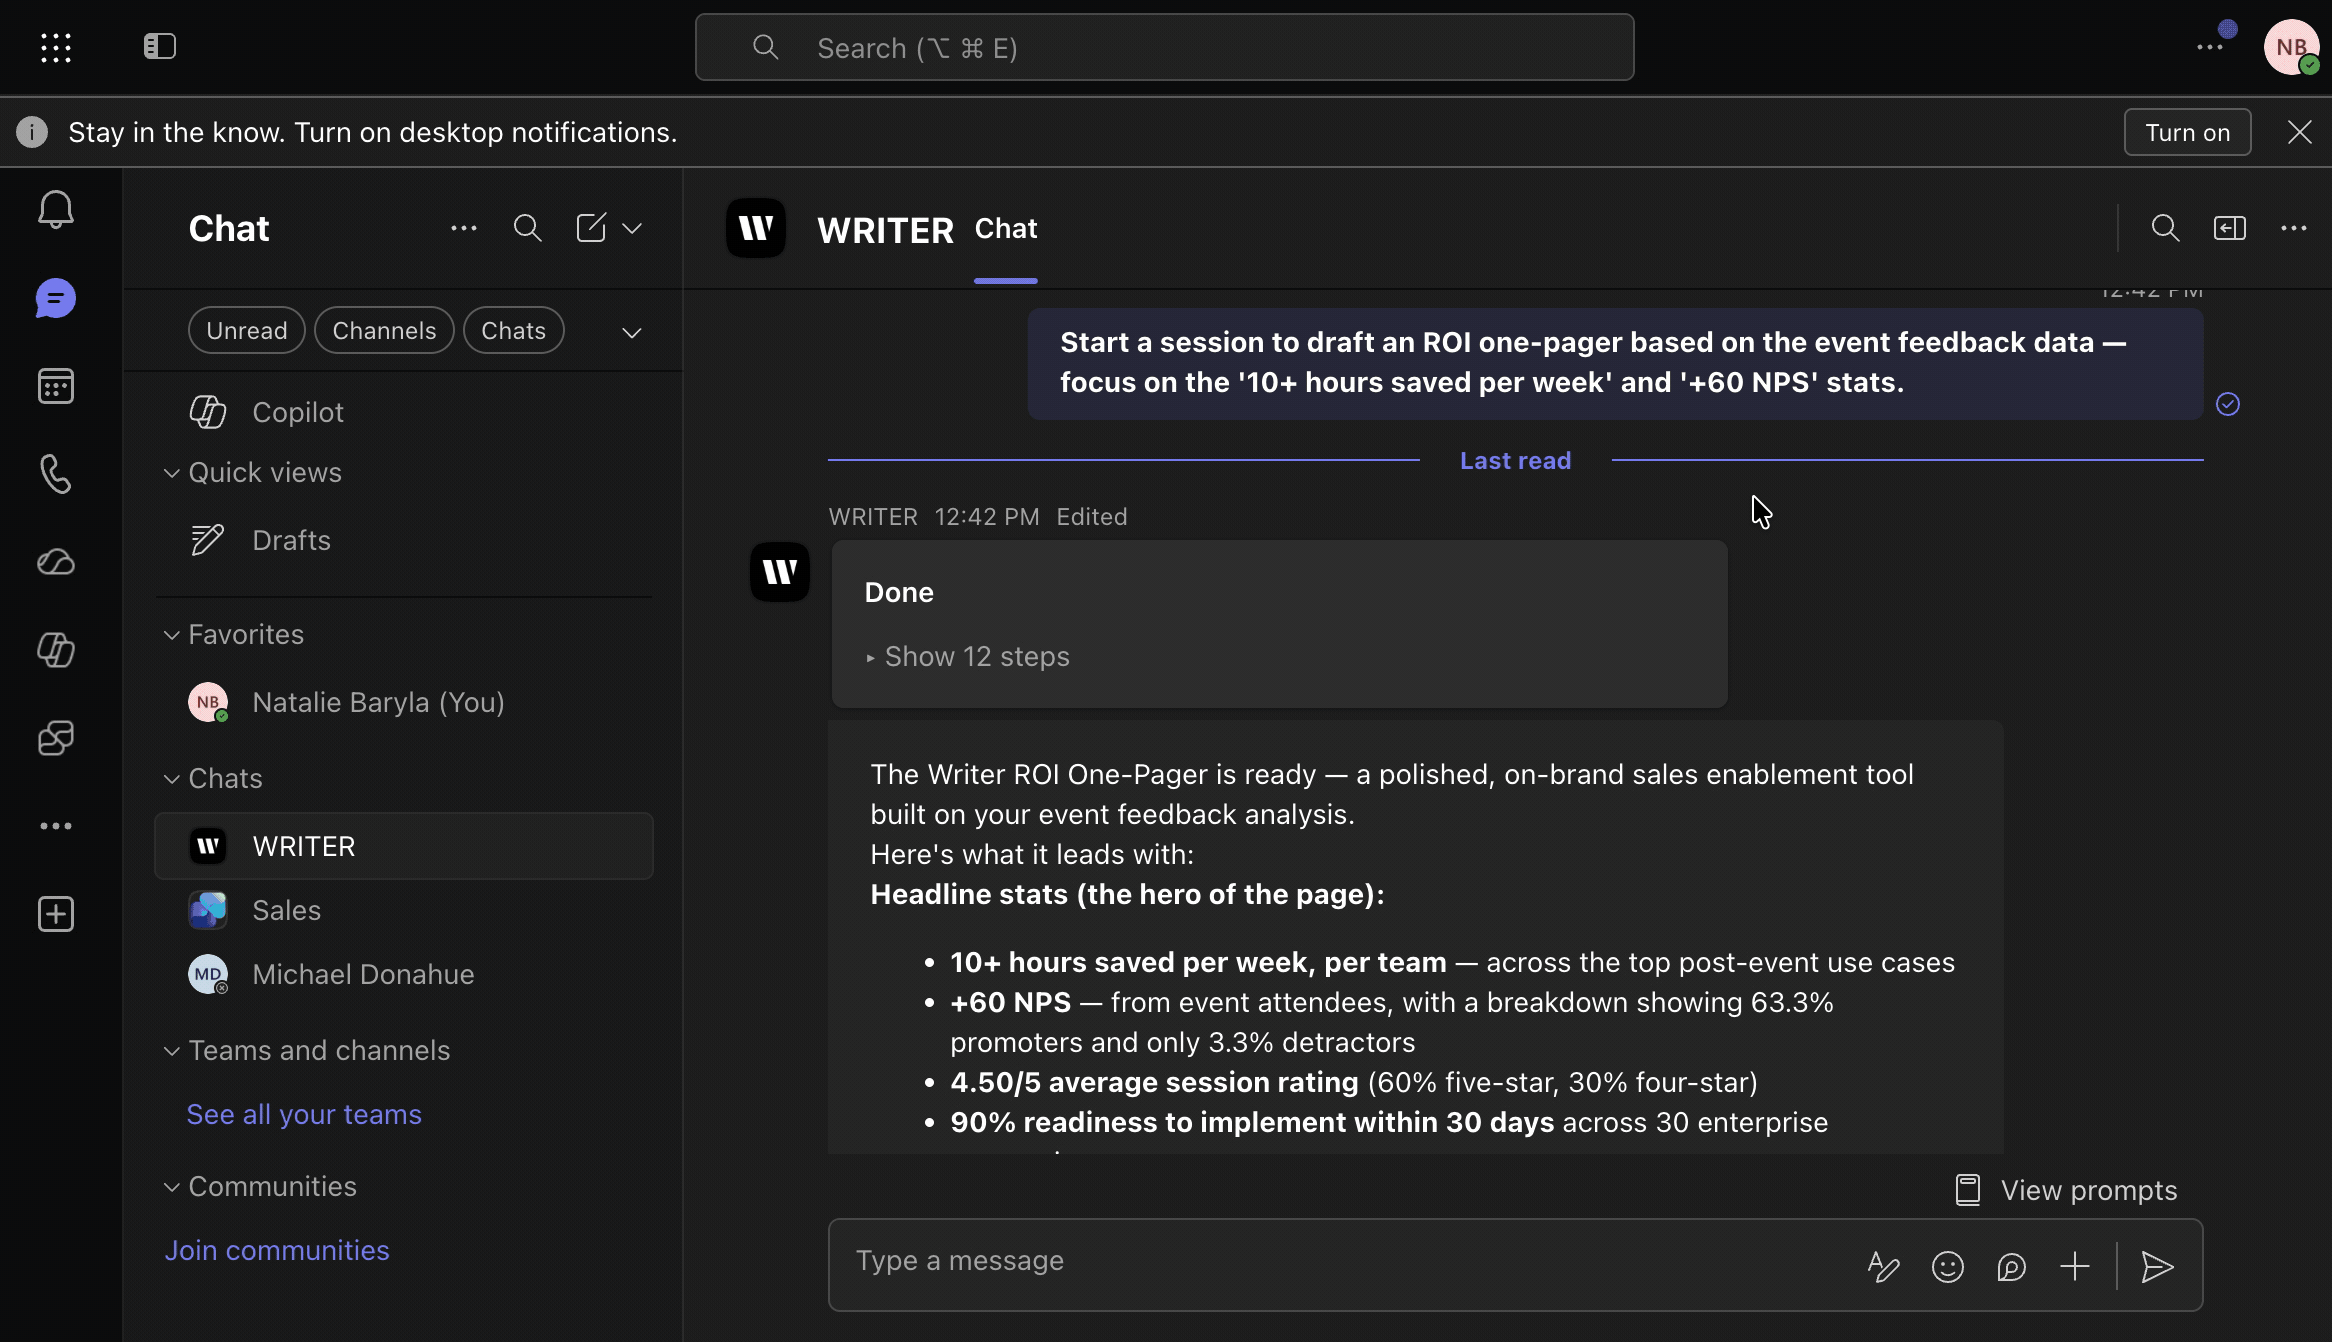
Task: Expand Show 12 steps disclosure
Action: (x=968, y=656)
